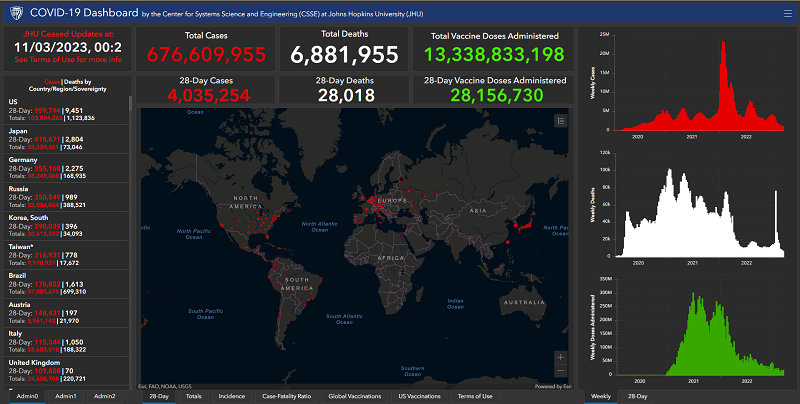The width and height of the screenshot is (800, 404).
Task: Click Total Vaccine Doses figure 13,338,833,198
Action: (494, 55)
